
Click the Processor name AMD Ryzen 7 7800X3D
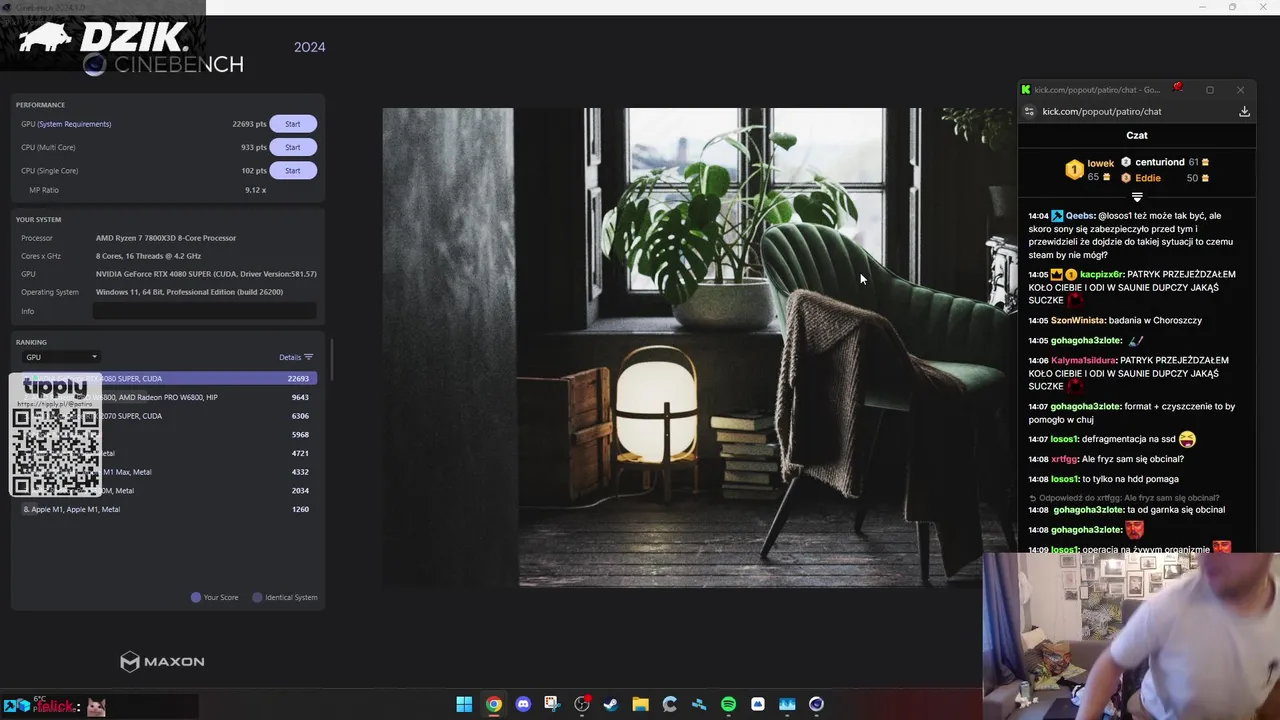(x=166, y=238)
